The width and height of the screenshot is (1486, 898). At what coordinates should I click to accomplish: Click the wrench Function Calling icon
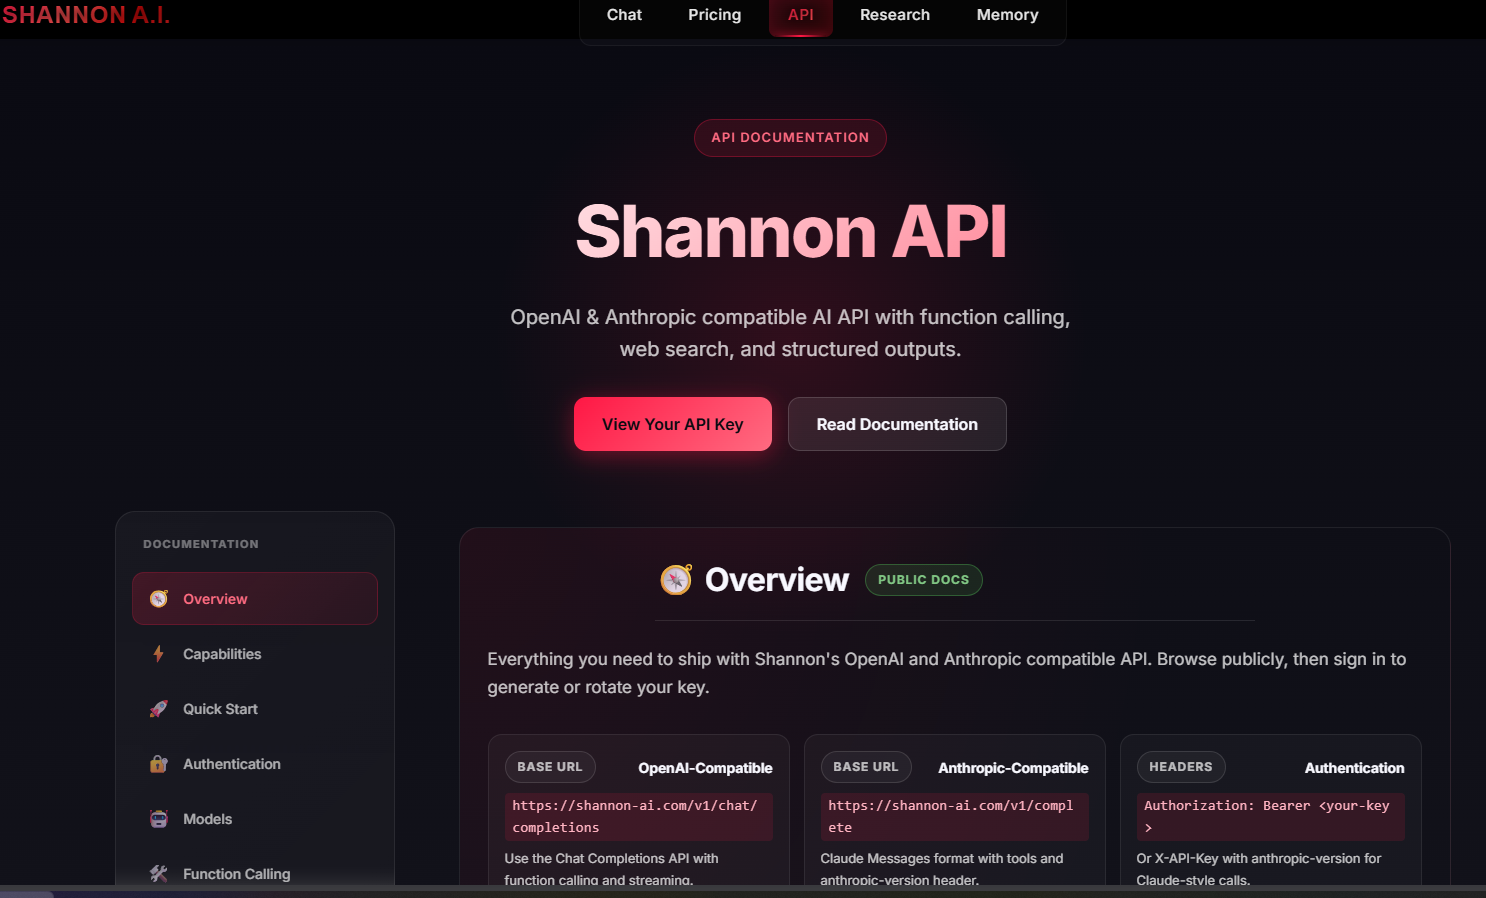click(158, 873)
